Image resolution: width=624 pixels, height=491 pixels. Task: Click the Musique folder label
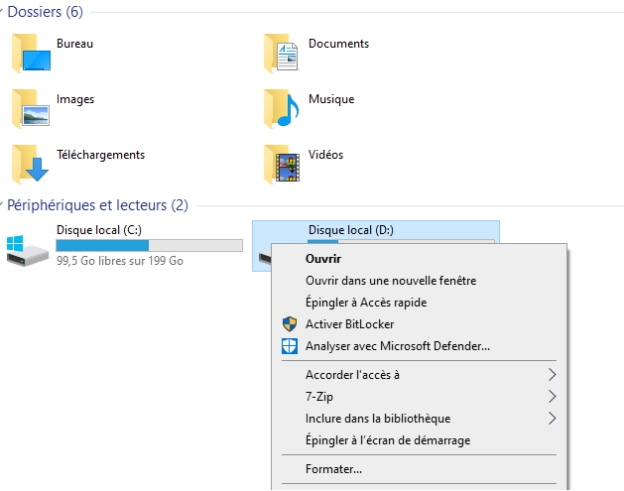point(331,99)
